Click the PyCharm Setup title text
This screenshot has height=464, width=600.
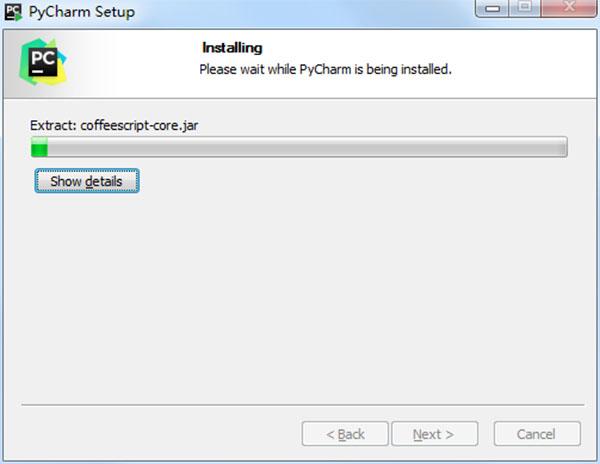tap(82, 12)
